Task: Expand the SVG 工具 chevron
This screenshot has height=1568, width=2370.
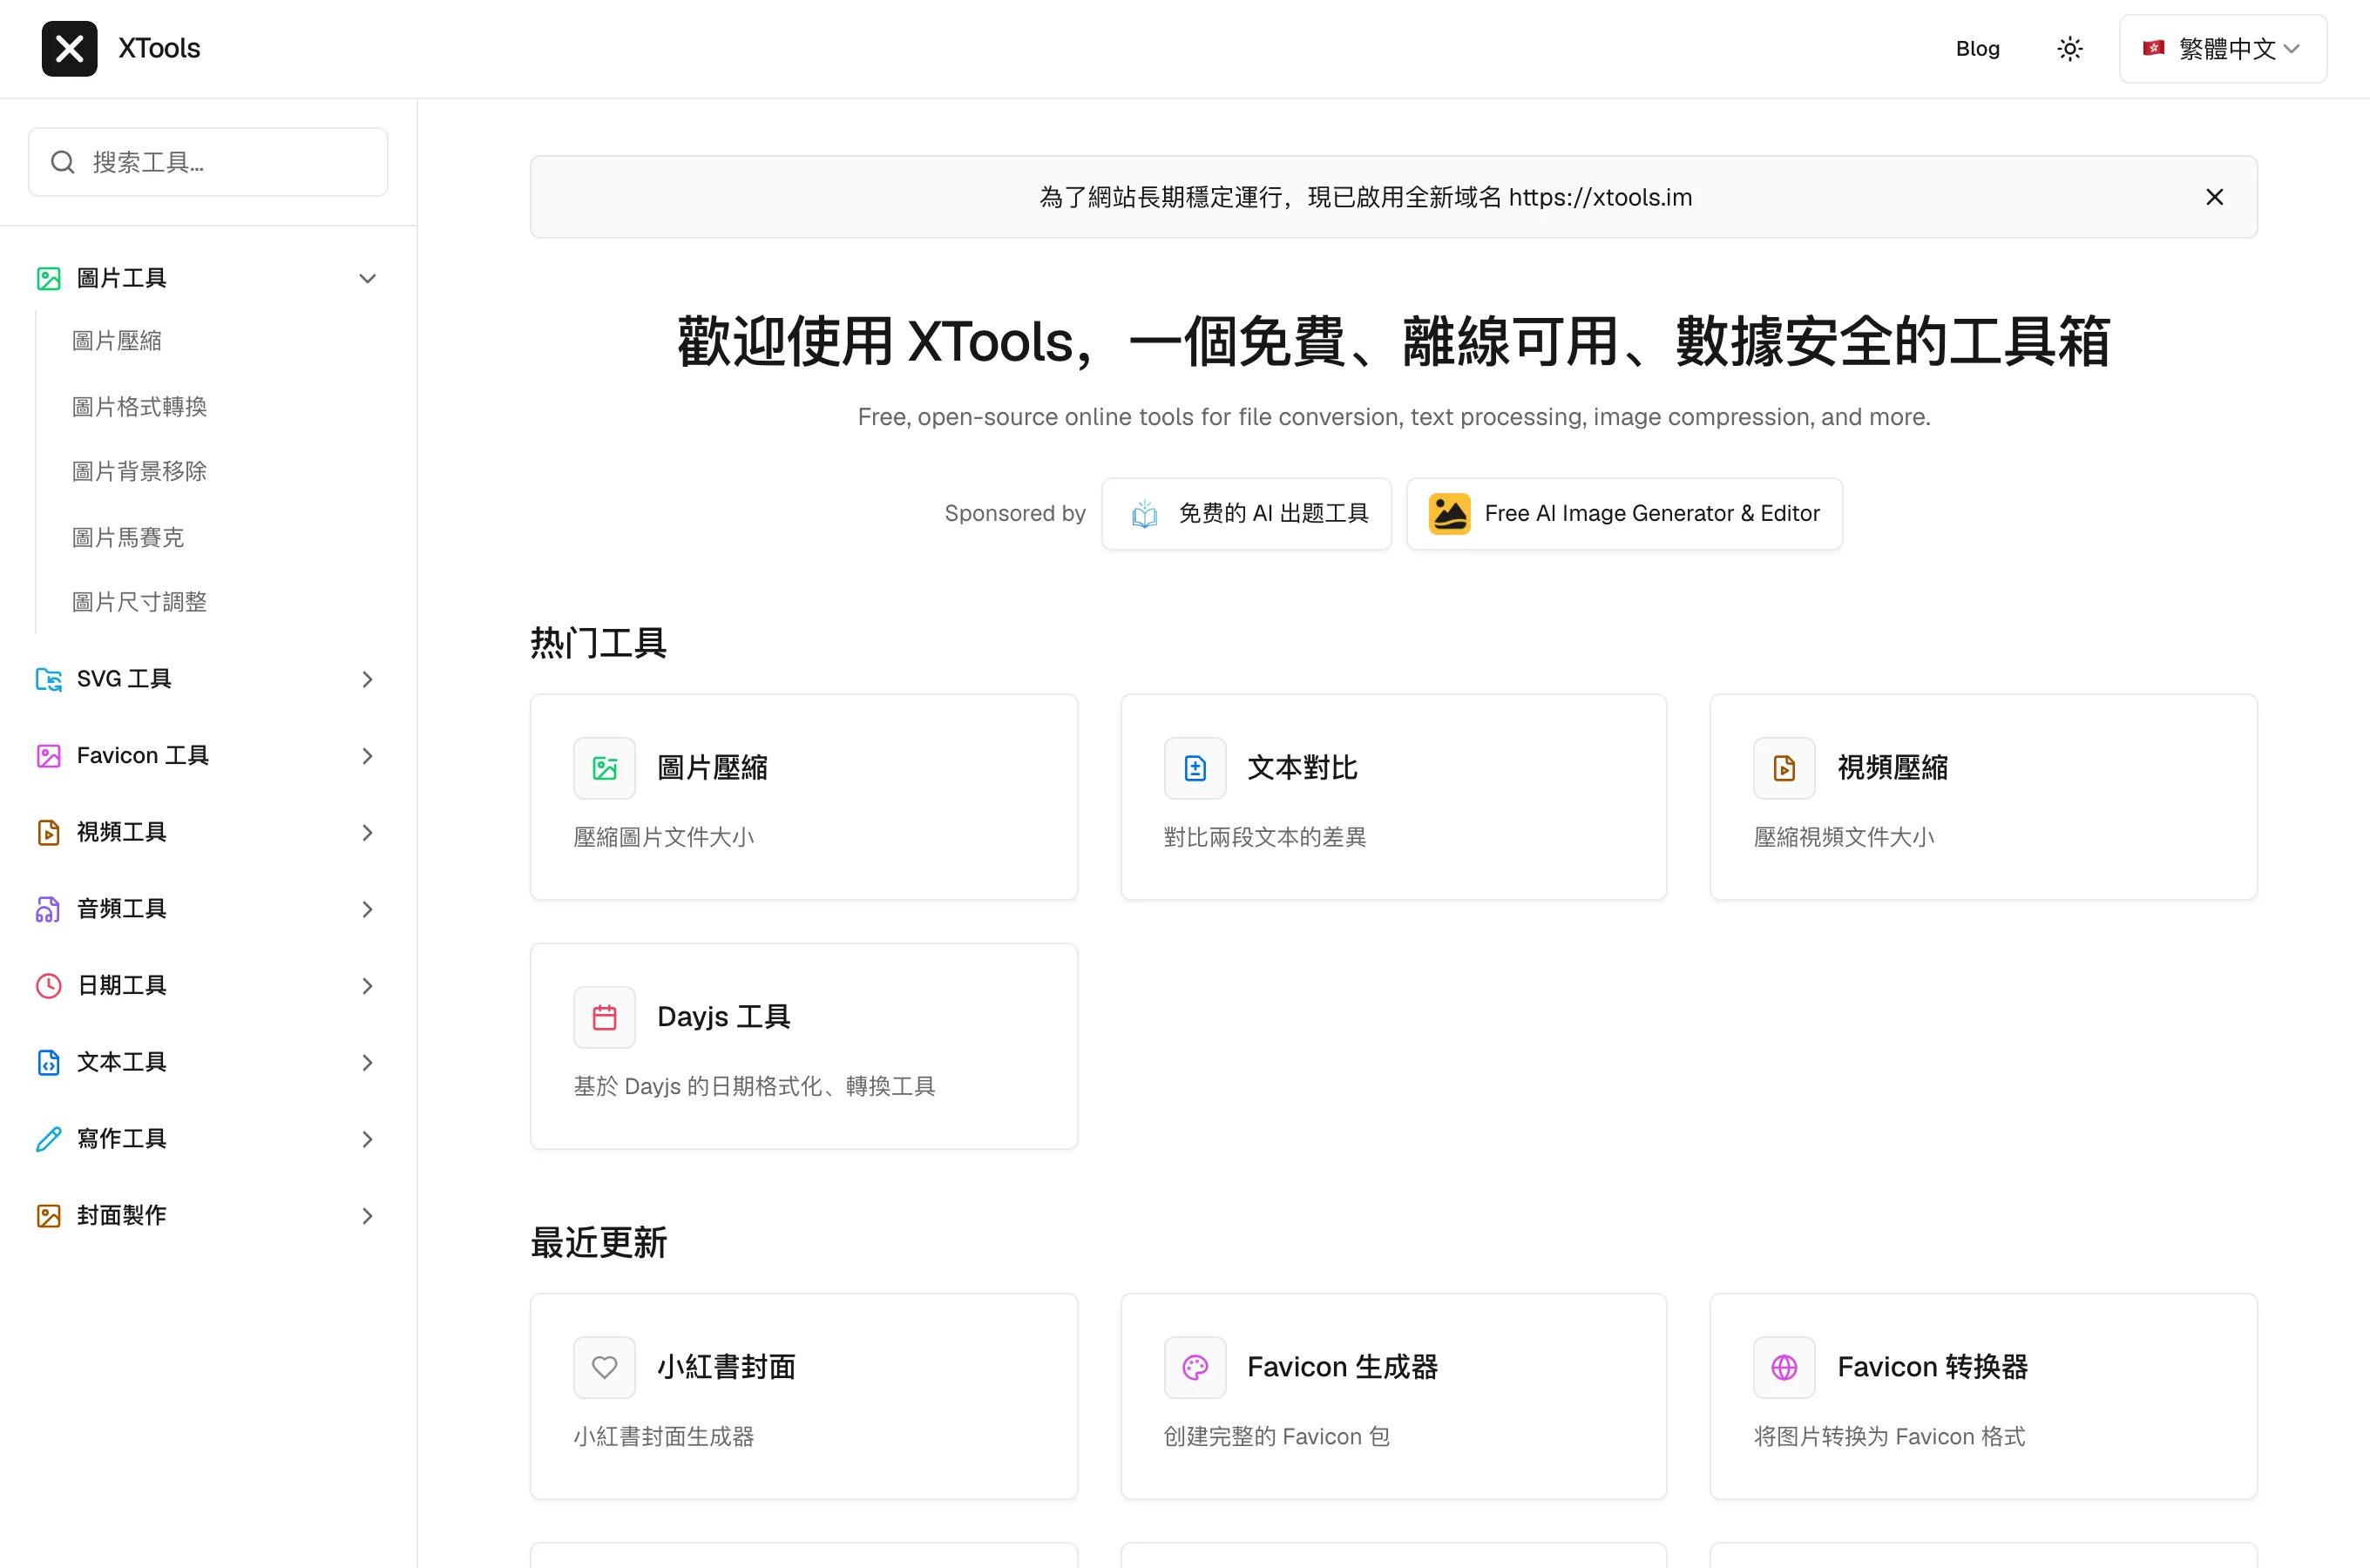Action: [x=367, y=679]
